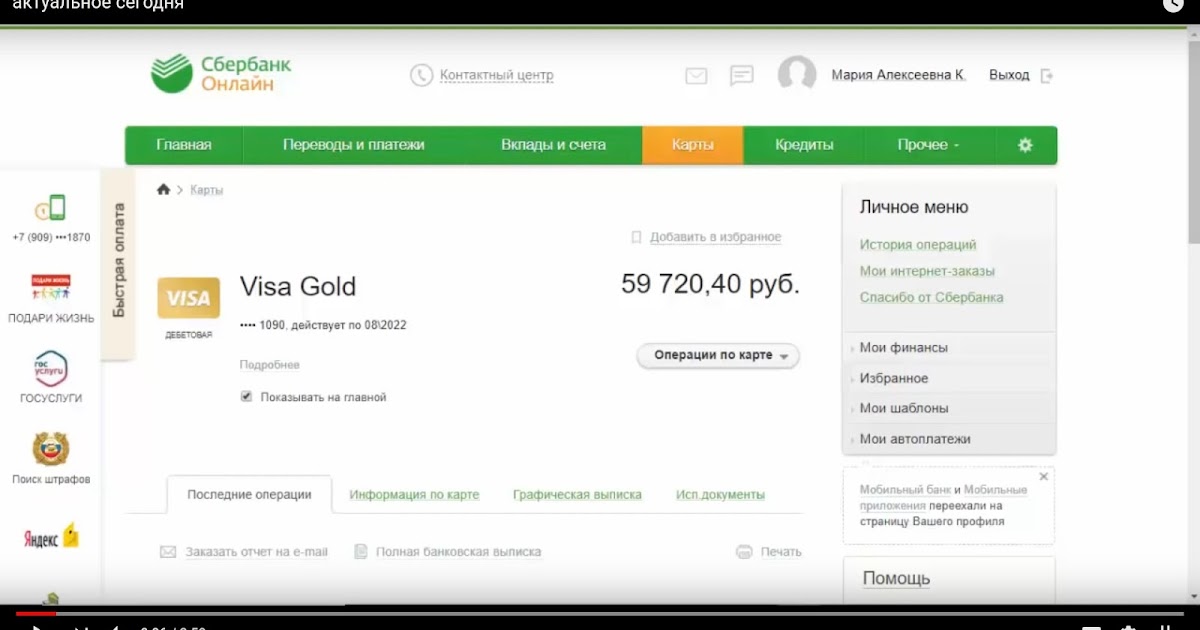Image resolution: width=1200 pixels, height=630 pixels.
Task: Expand the Мои шаблоны section
Action: [x=904, y=408]
